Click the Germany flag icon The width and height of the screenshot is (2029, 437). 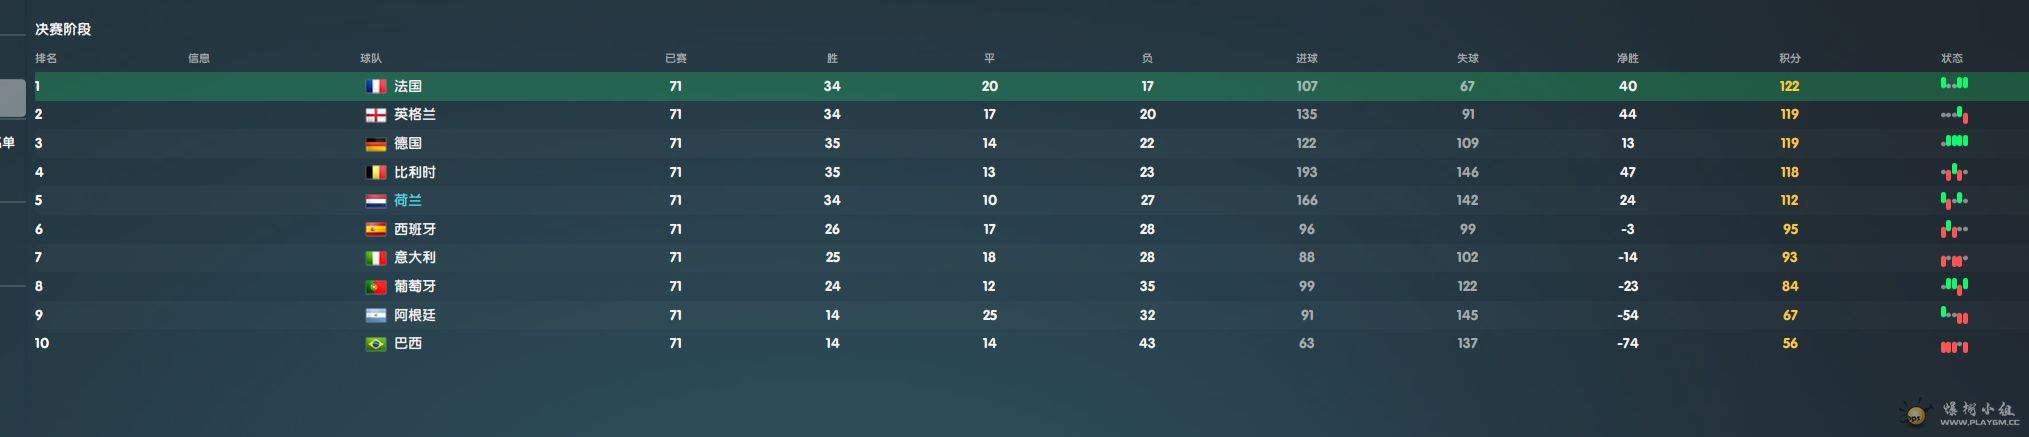click(376, 144)
